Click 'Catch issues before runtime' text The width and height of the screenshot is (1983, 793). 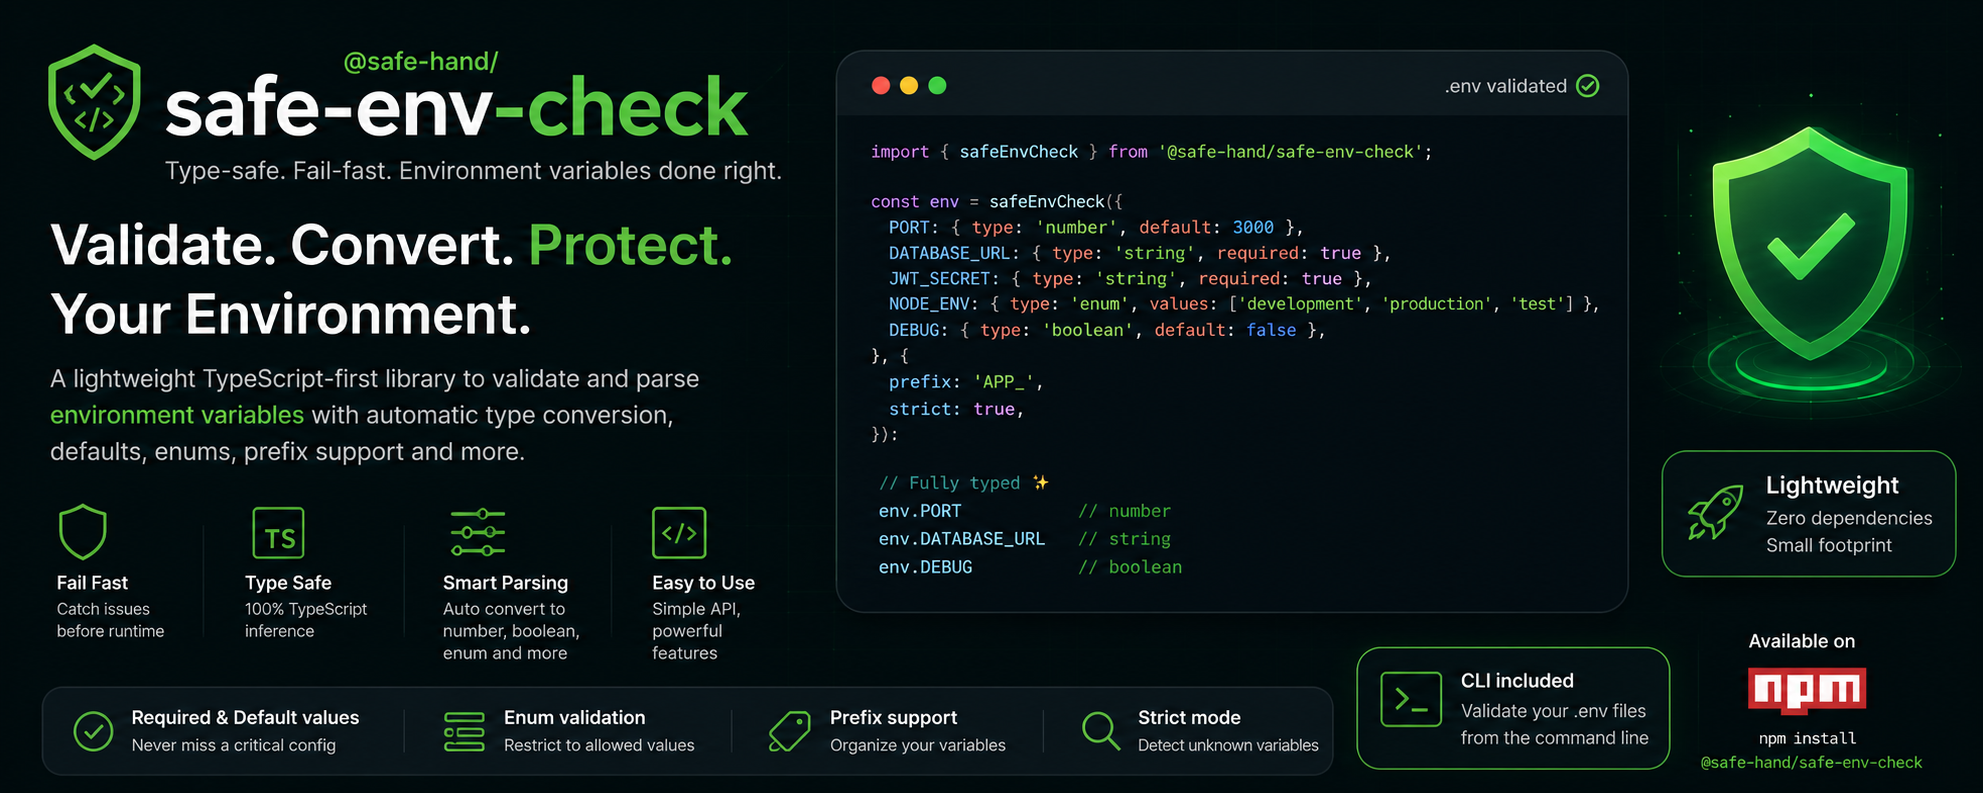(110, 620)
